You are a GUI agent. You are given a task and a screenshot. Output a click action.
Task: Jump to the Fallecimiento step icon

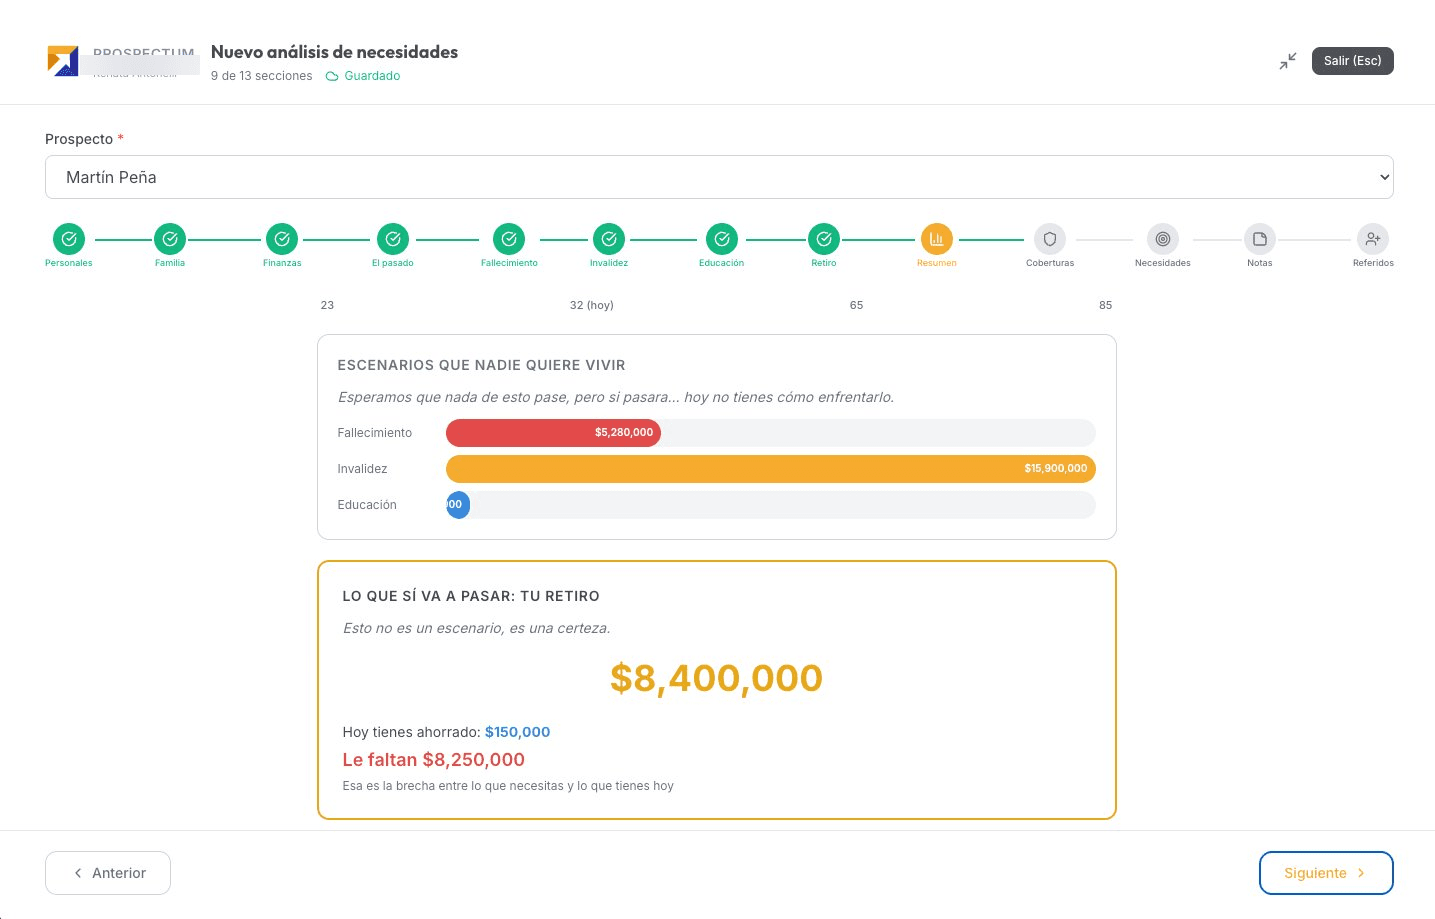click(509, 239)
